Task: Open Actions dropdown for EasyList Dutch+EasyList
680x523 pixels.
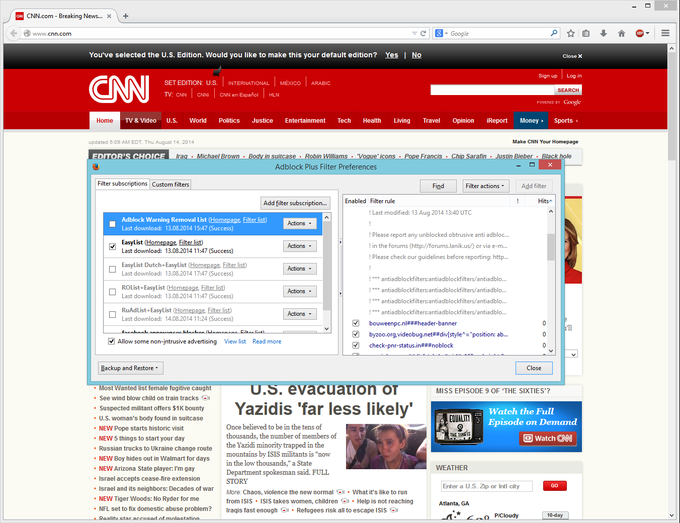Action: tap(300, 268)
